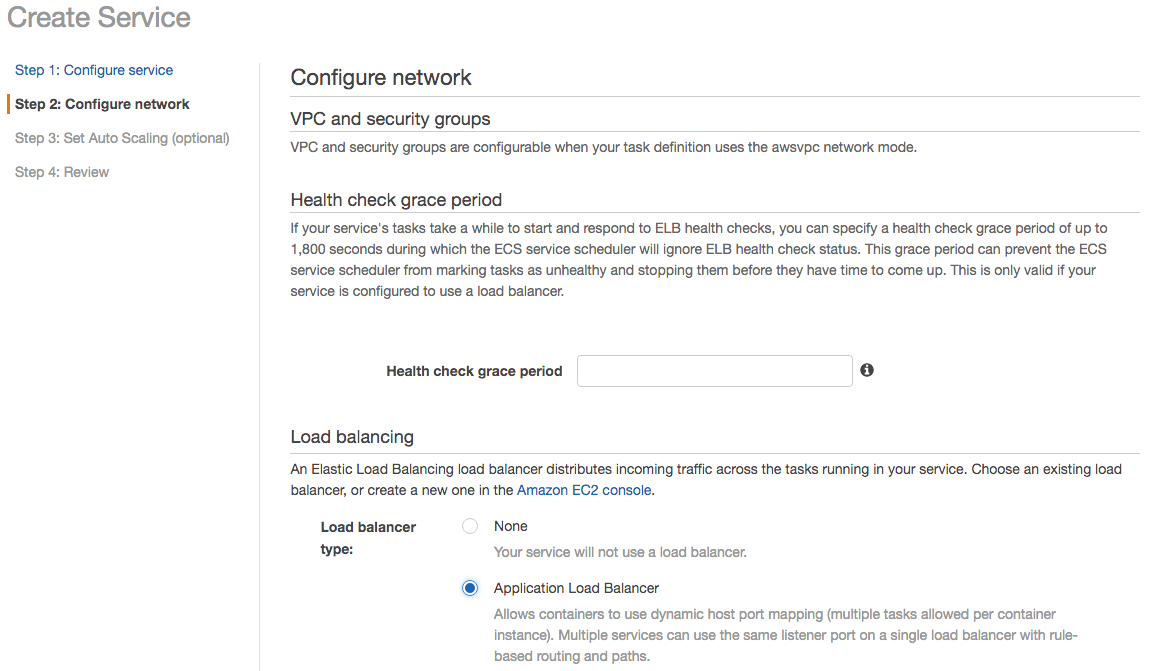Click the Create Service page title
Viewport: 1157px width, 671px height.
pos(99,17)
